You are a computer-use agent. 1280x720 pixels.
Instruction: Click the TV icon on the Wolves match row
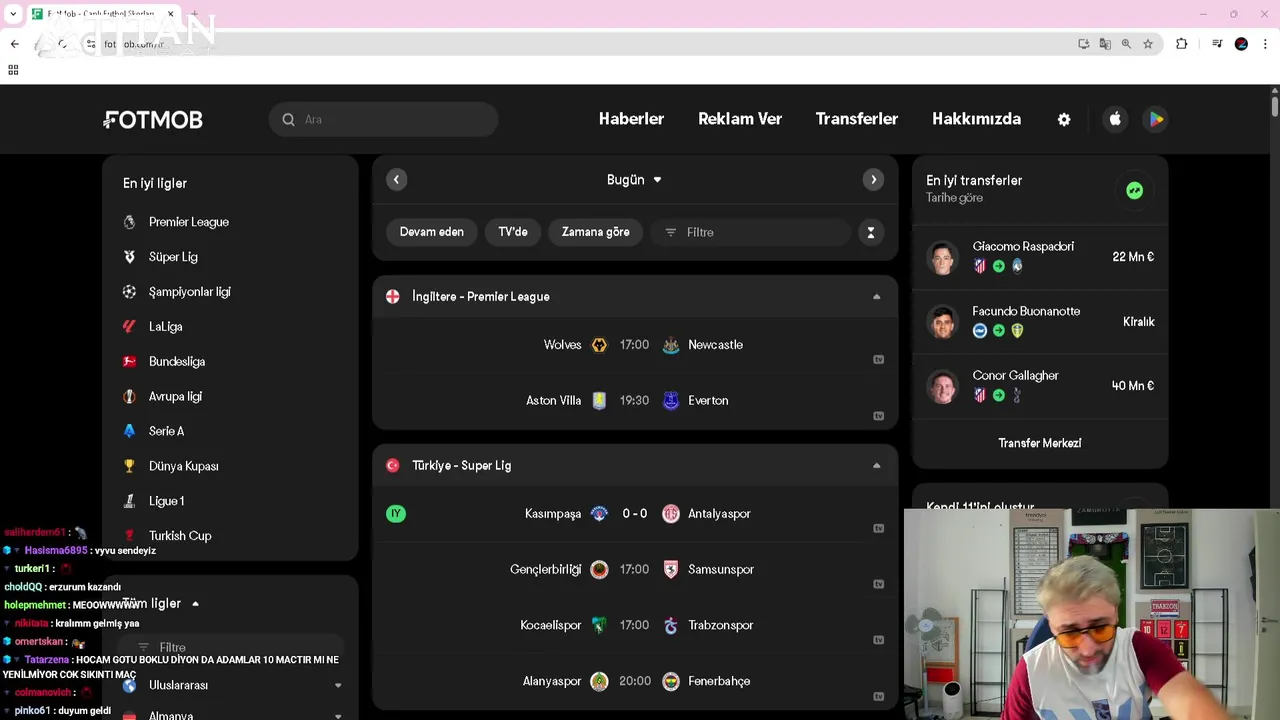(878, 360)
